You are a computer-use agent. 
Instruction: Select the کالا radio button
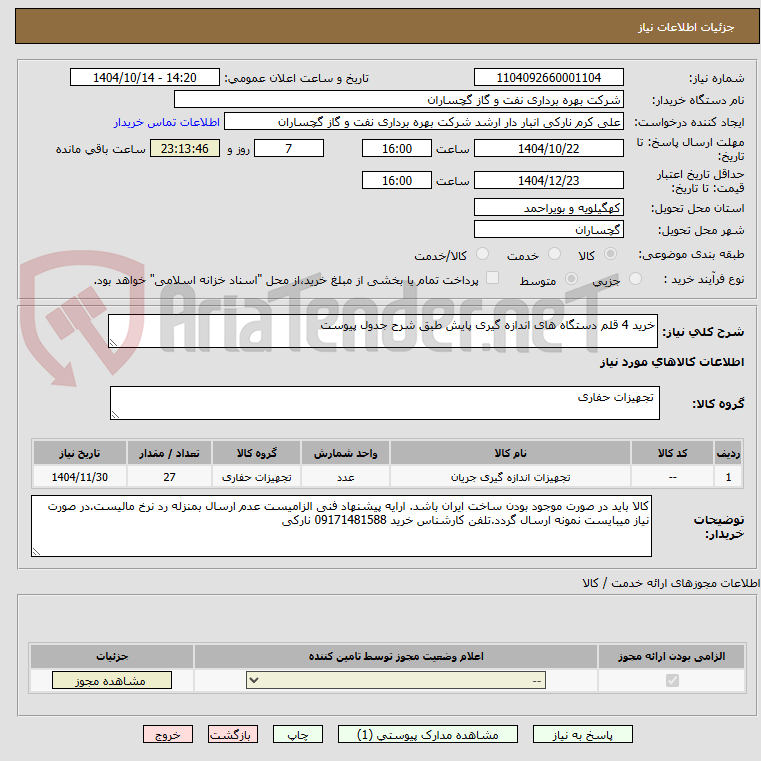coord(610,254)
